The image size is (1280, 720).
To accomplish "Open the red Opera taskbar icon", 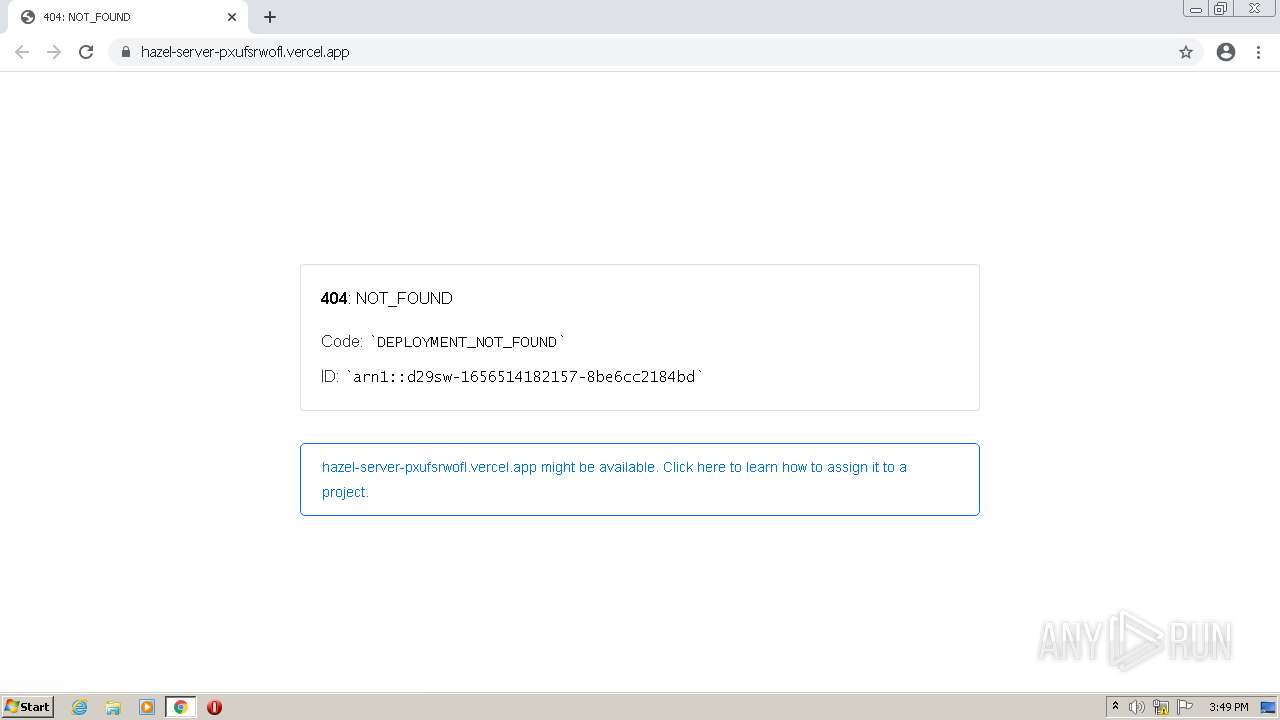I will (x=214, y=707).
